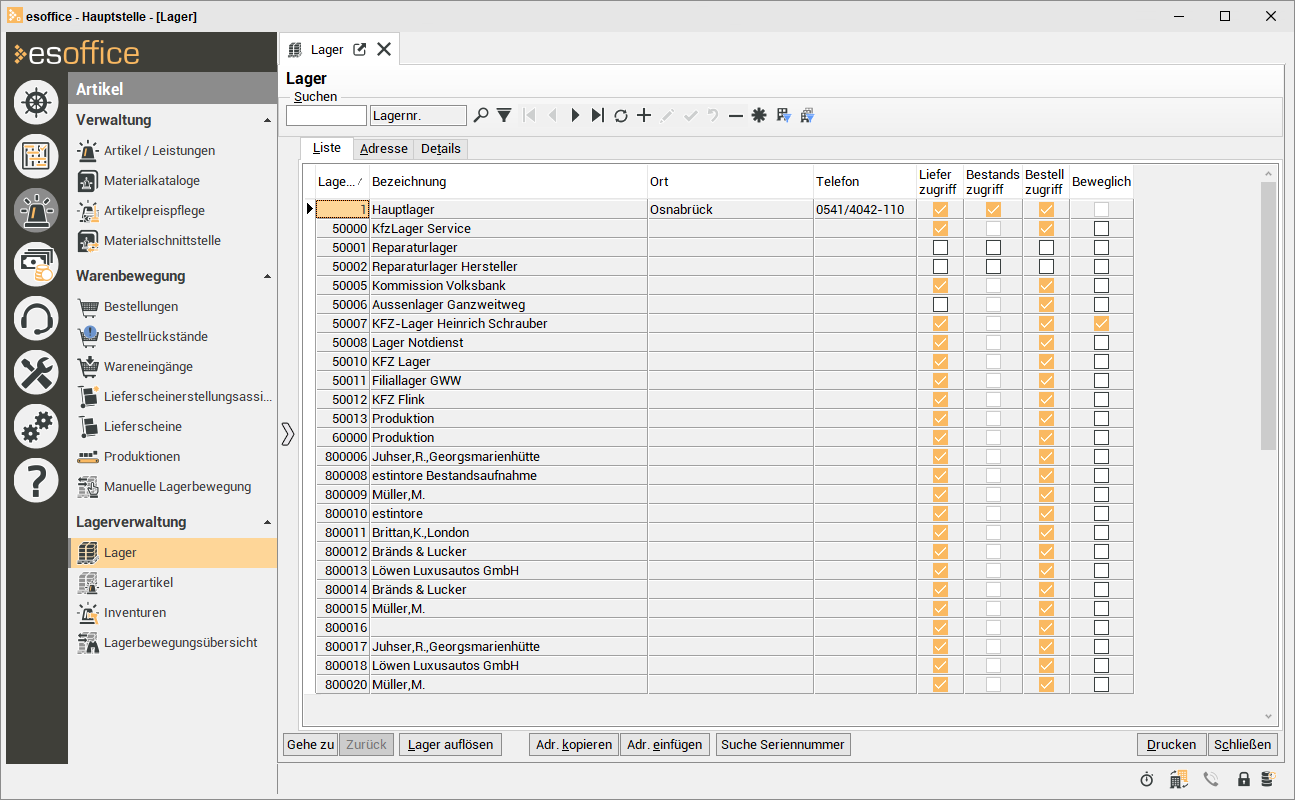
Task: Click the Schließen button
Action: 1243,745
